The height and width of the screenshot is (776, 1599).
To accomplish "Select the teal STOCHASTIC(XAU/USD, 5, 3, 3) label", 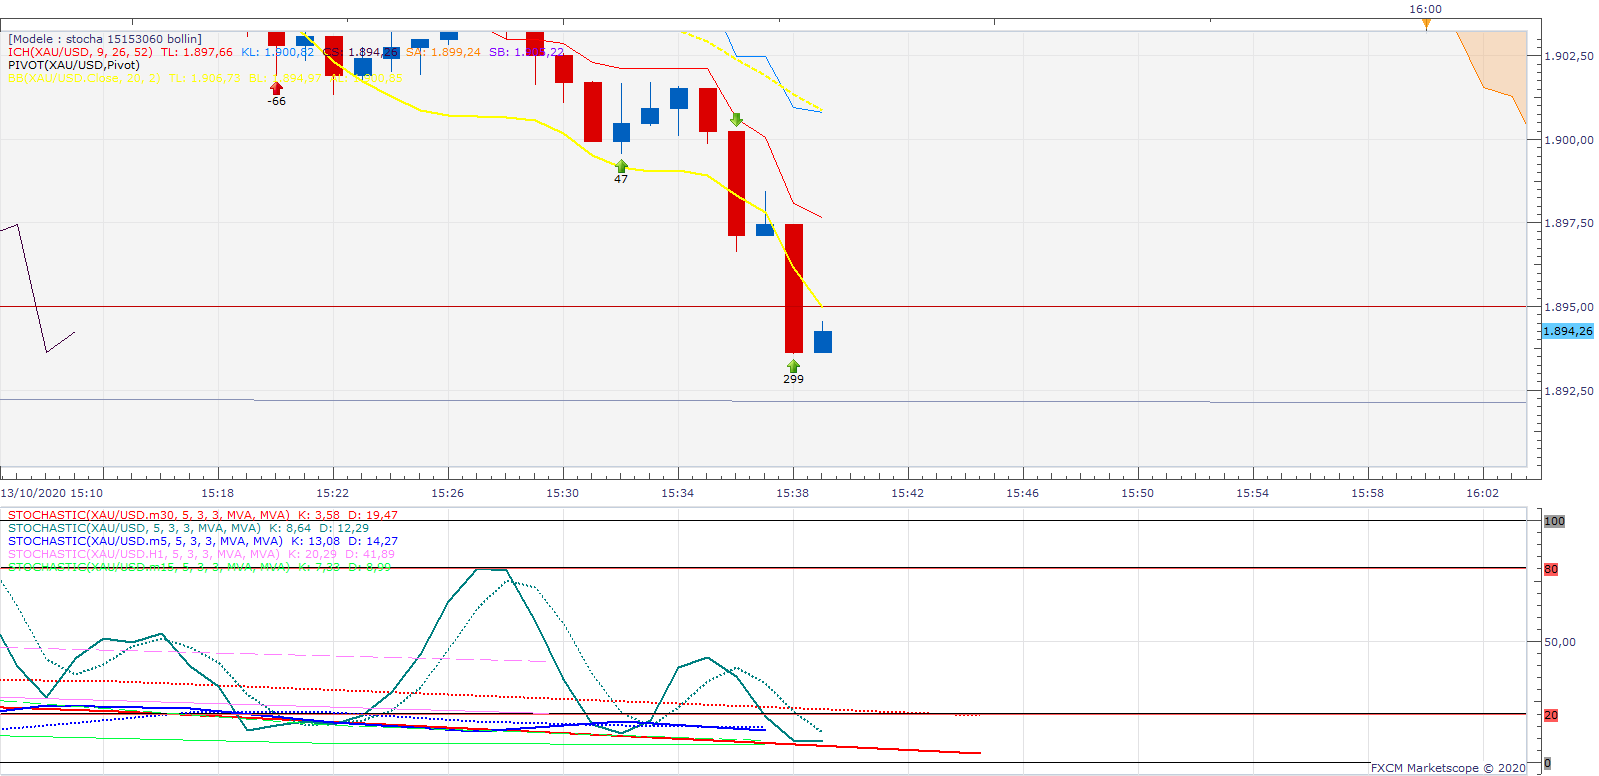I will click(134, 528).
